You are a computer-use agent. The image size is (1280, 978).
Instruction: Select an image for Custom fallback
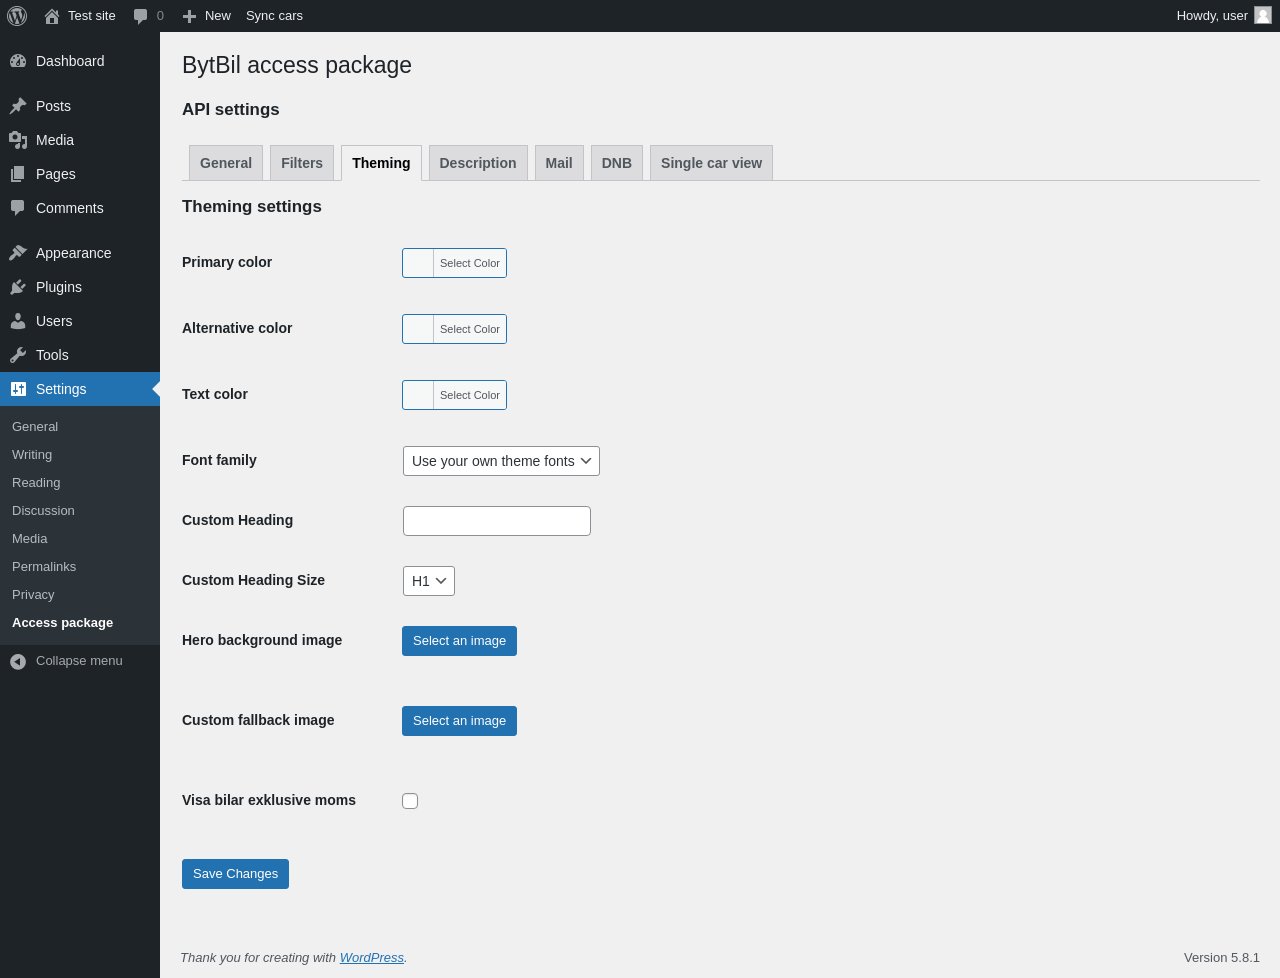tap(459, 721)
